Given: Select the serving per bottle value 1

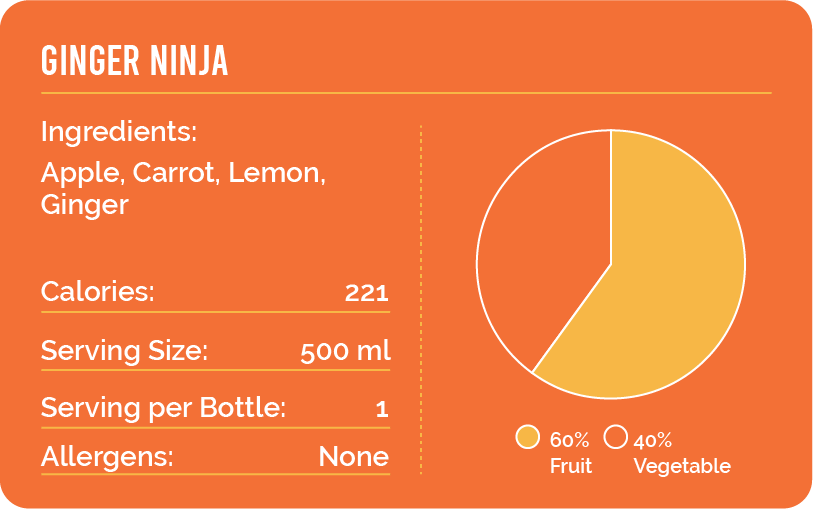Looking at the screenshot, I should [381, 409].
